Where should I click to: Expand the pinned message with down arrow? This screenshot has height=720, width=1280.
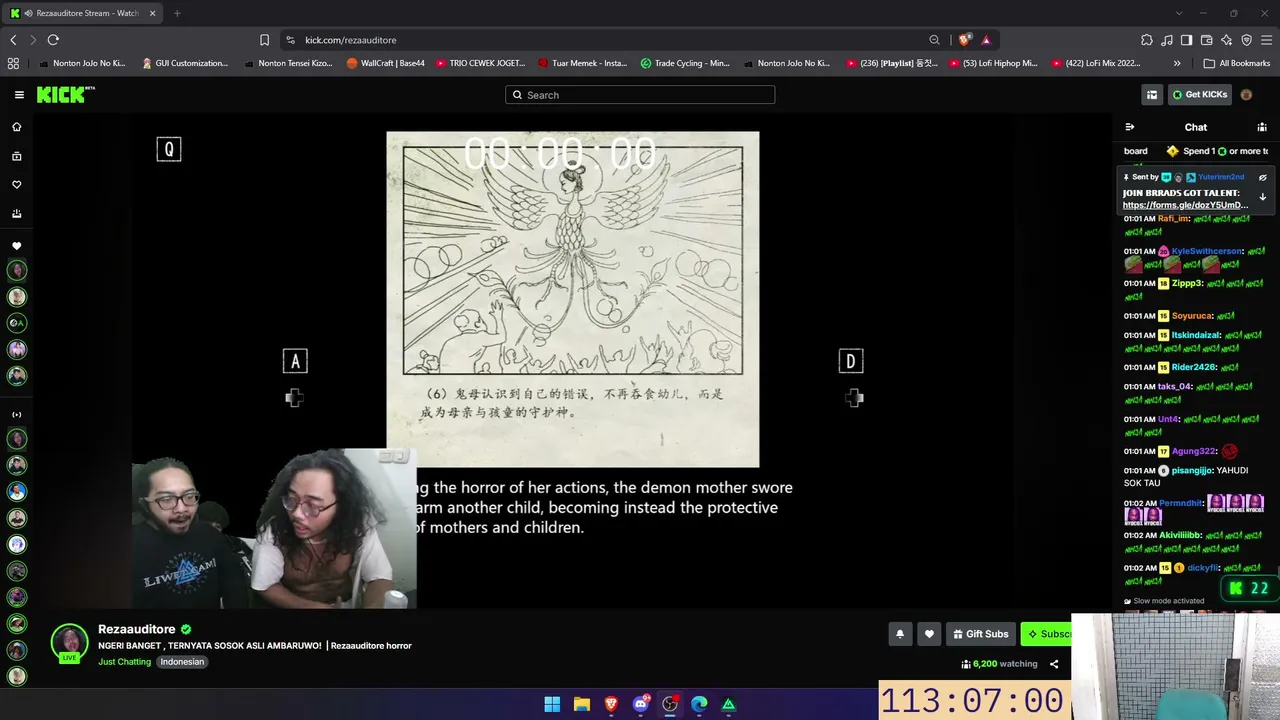(1262, 197)
